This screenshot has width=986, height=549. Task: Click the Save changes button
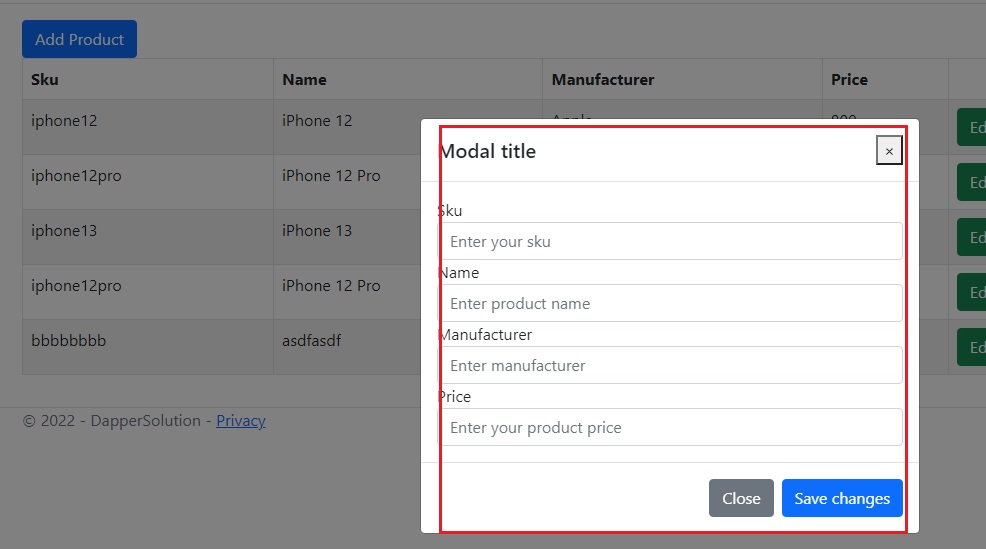coord(842,498)
